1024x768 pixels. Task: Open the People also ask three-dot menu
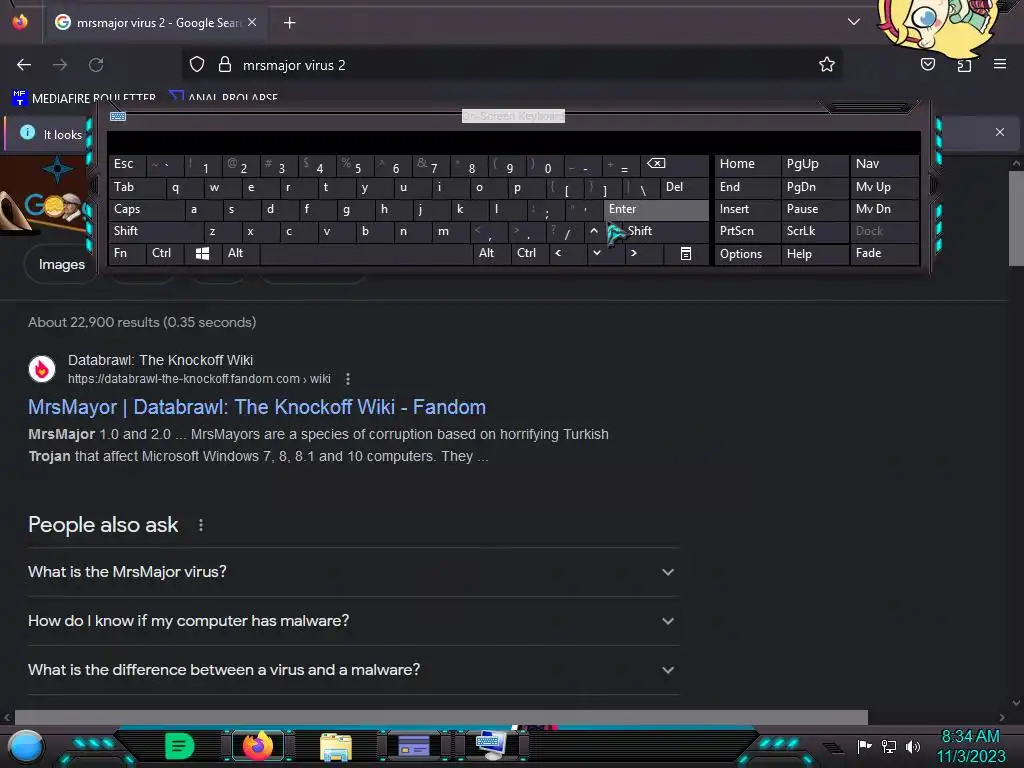(x=200, y=525)
